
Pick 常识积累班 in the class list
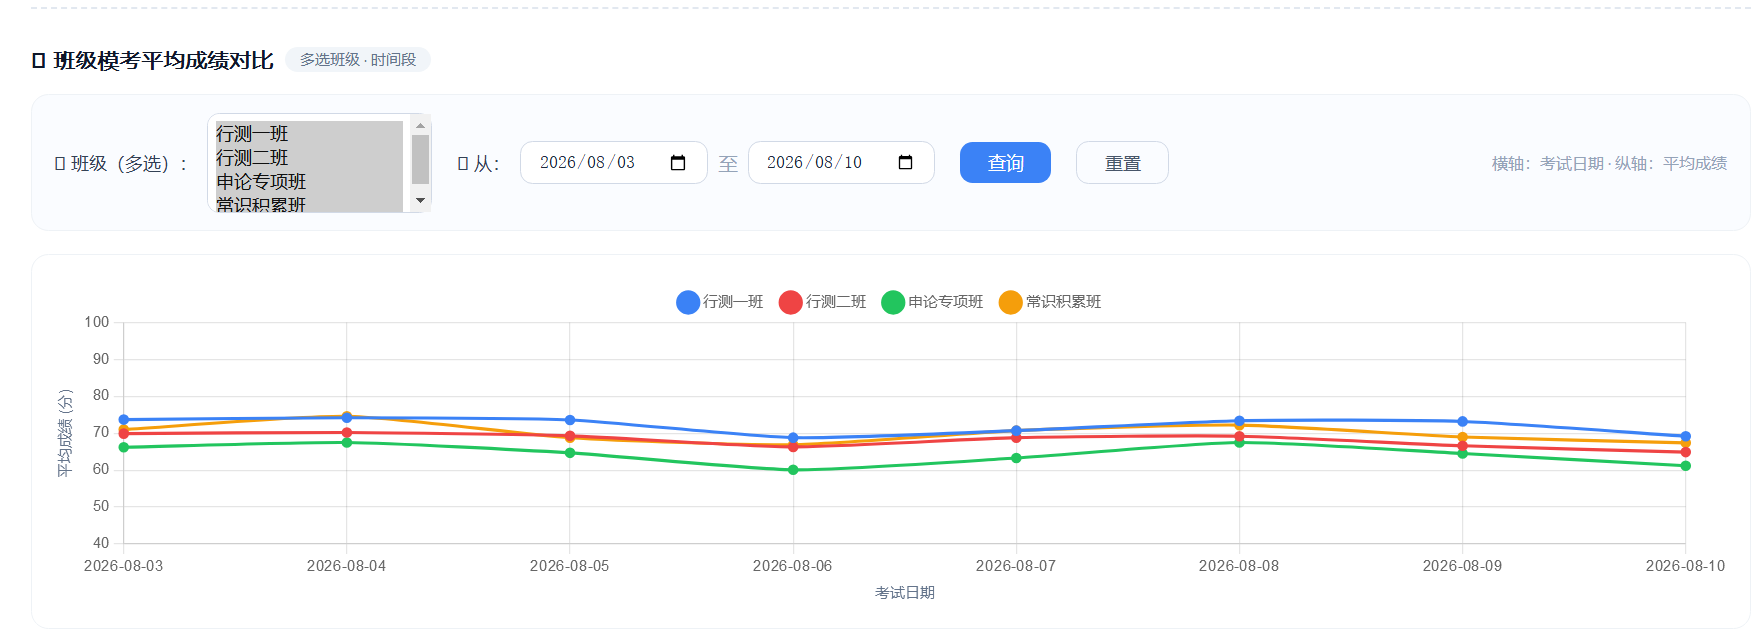click(309, 203)
